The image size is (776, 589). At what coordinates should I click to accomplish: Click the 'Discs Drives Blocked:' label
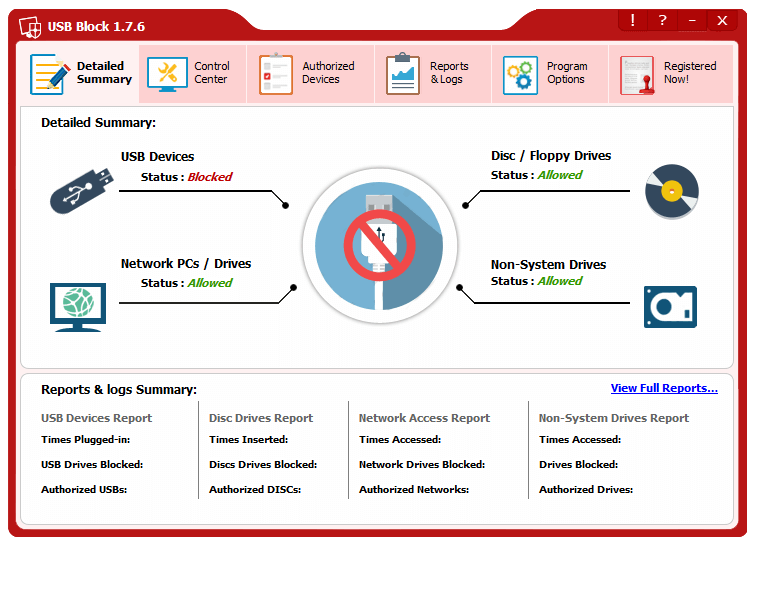click(x=263, y=464)
